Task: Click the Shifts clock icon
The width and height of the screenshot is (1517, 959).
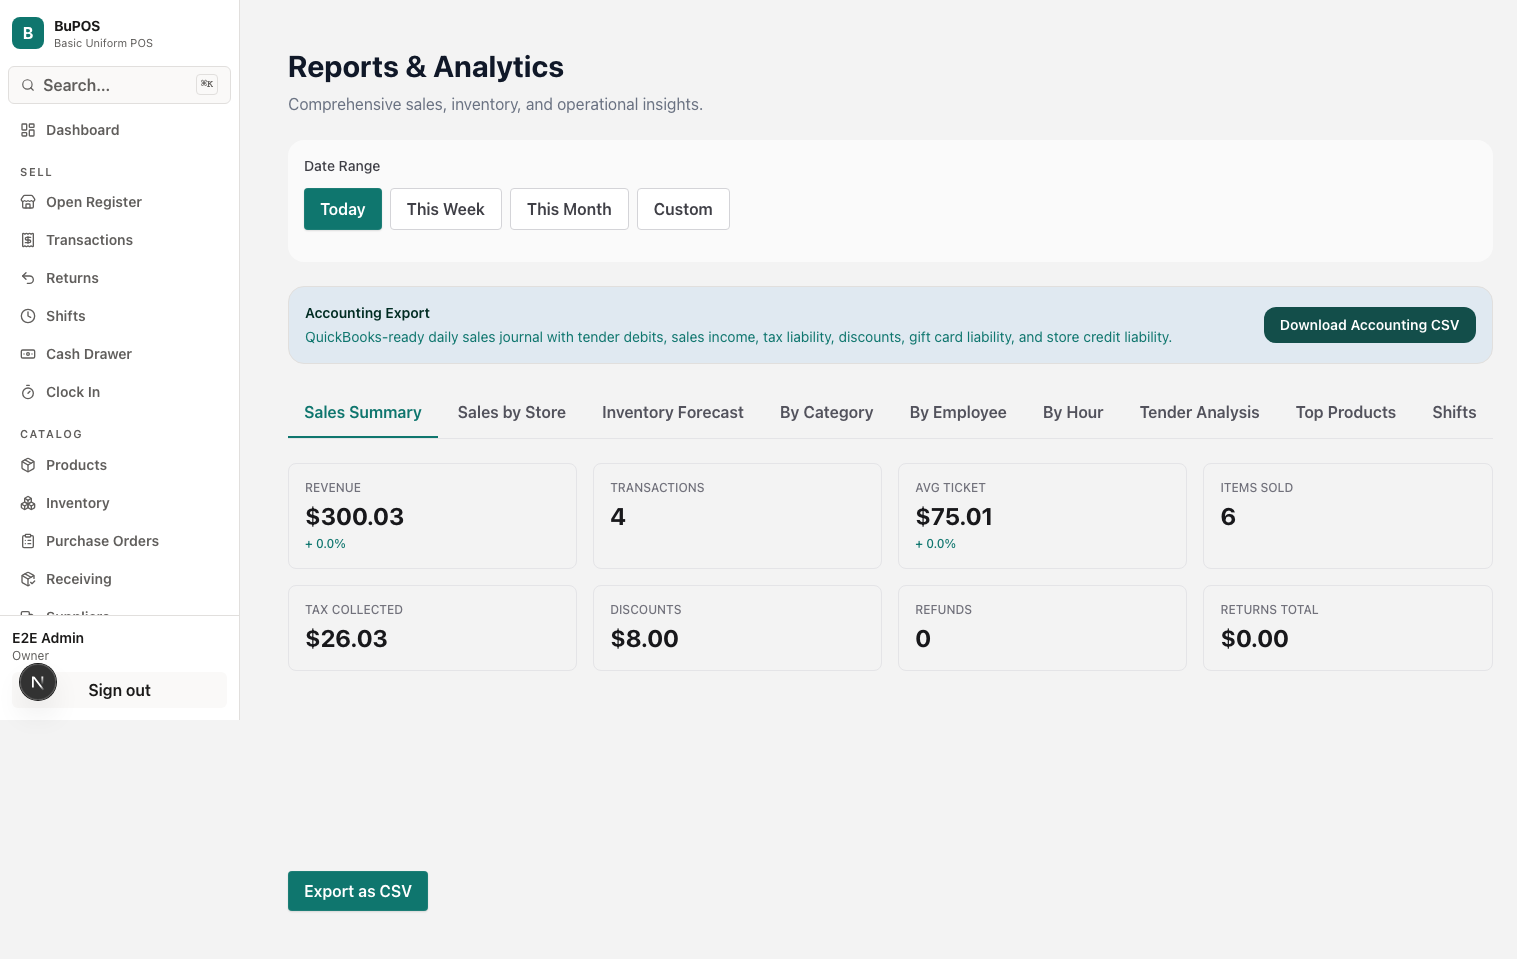Action: coord(28,316)
